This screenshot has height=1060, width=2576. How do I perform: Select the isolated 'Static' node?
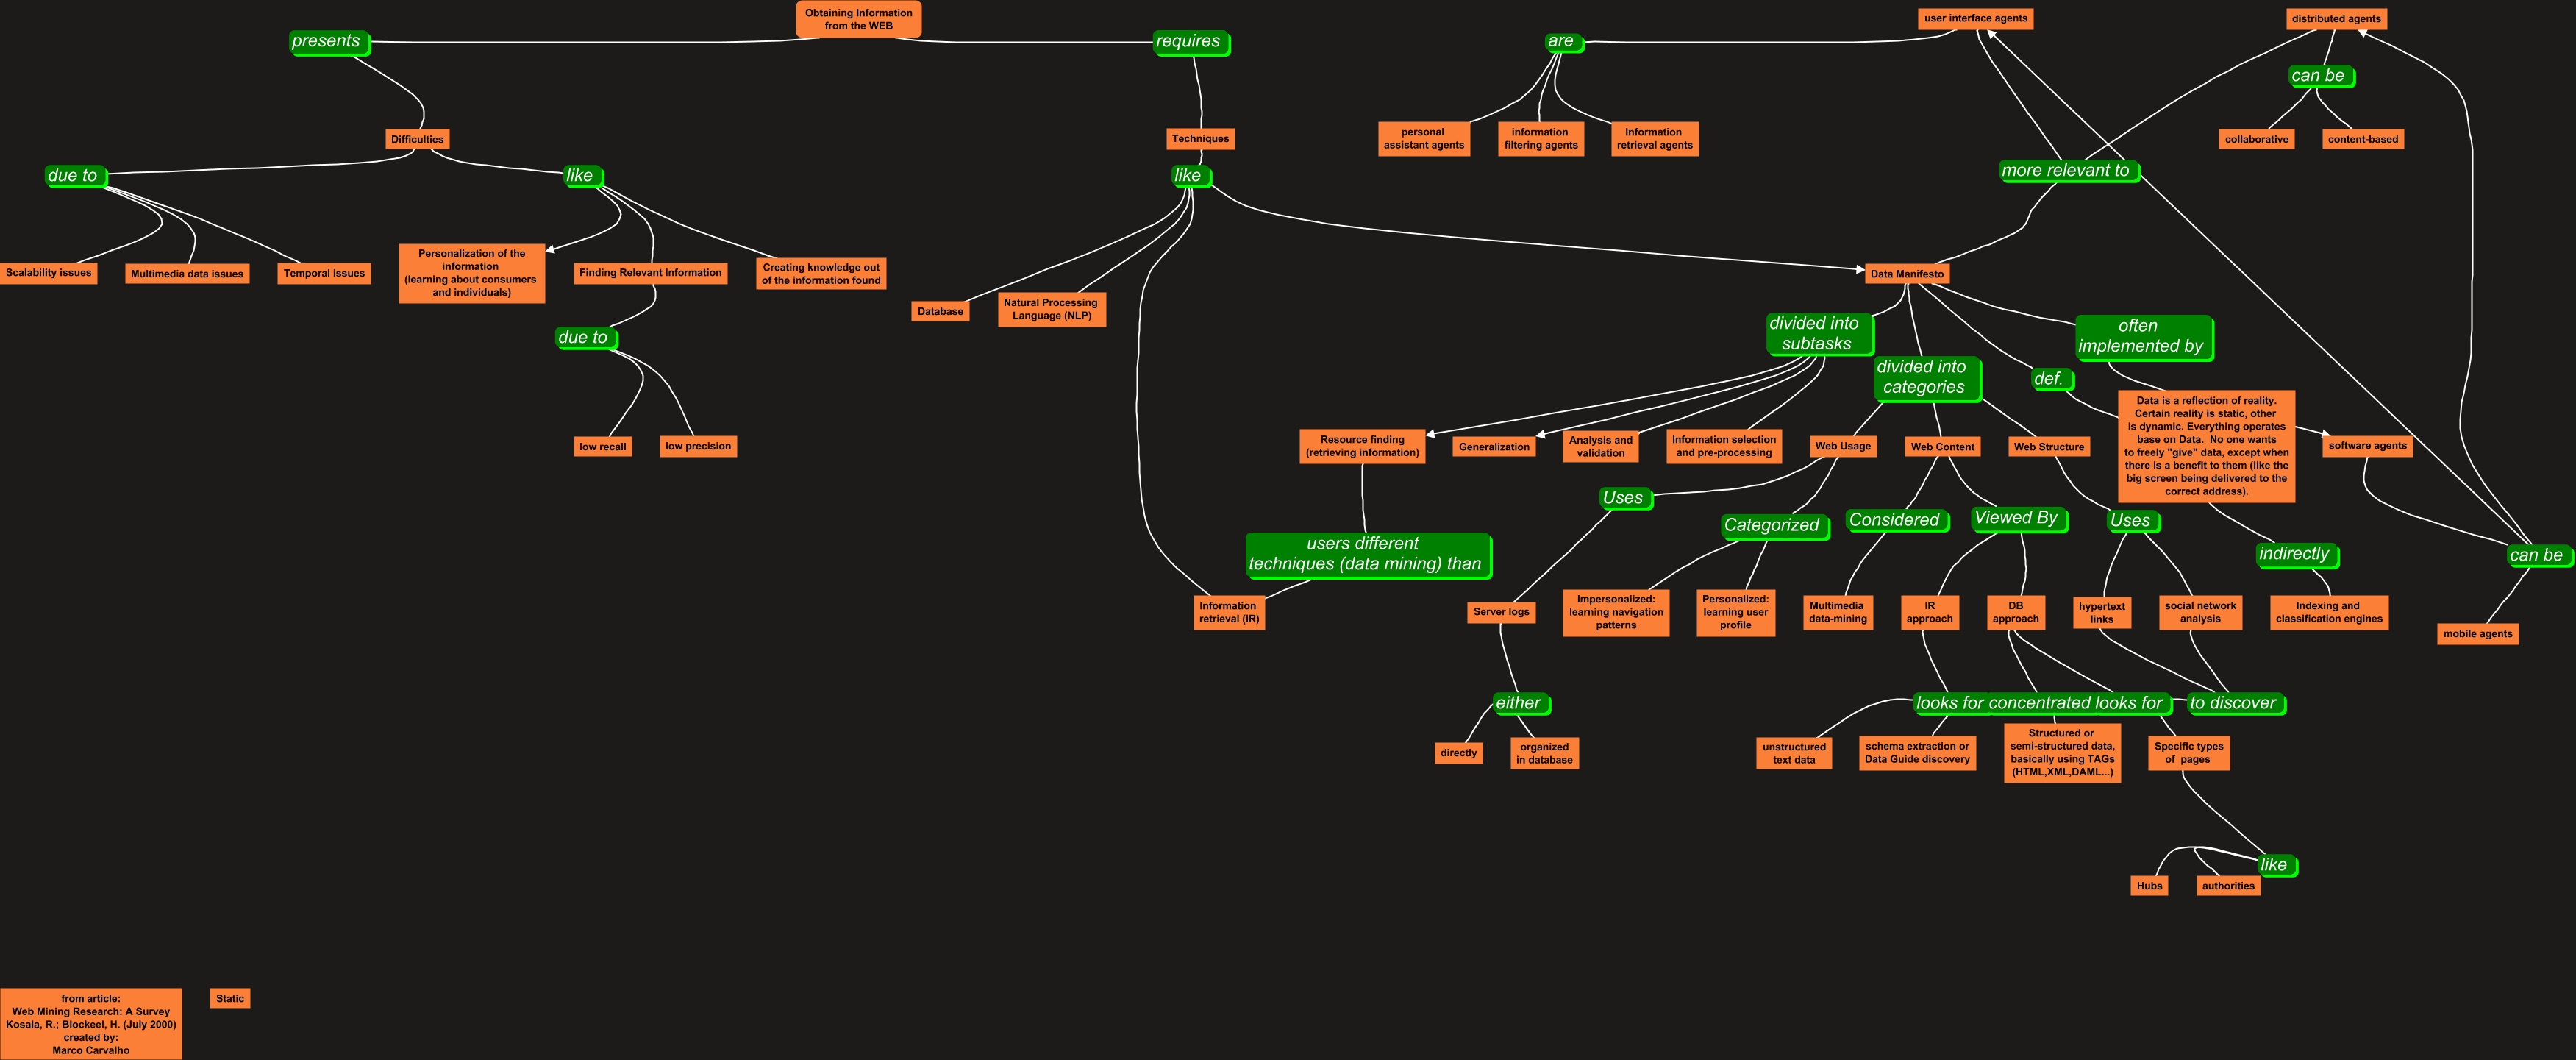pos(230,998)
